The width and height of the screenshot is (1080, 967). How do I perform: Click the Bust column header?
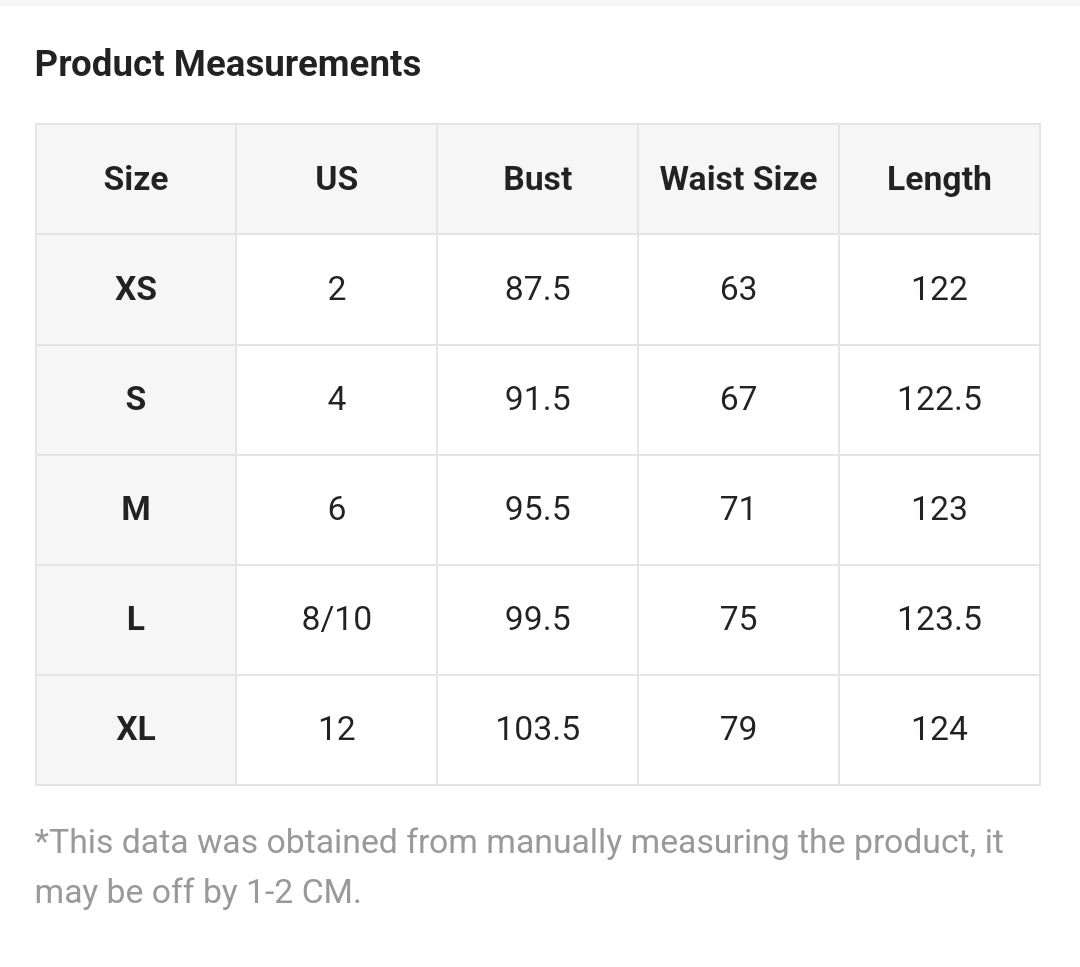click(538, 179)
